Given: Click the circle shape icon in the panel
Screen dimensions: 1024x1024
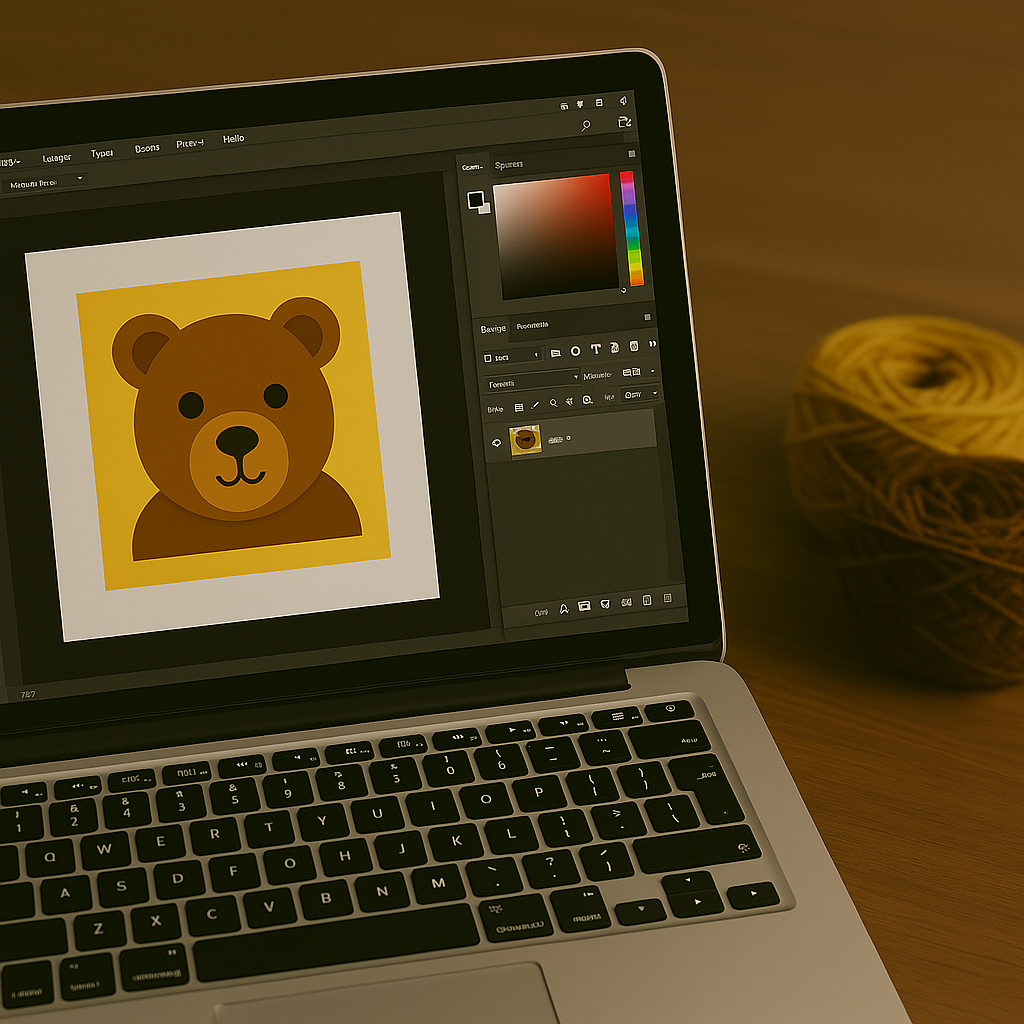Looking at the screenshot, I should tap(576, 351).
